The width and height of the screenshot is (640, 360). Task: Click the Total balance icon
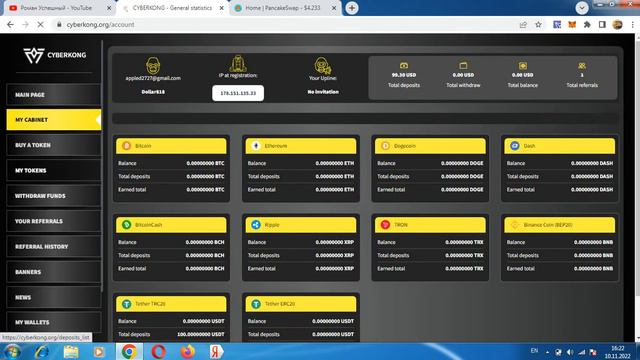523,65
